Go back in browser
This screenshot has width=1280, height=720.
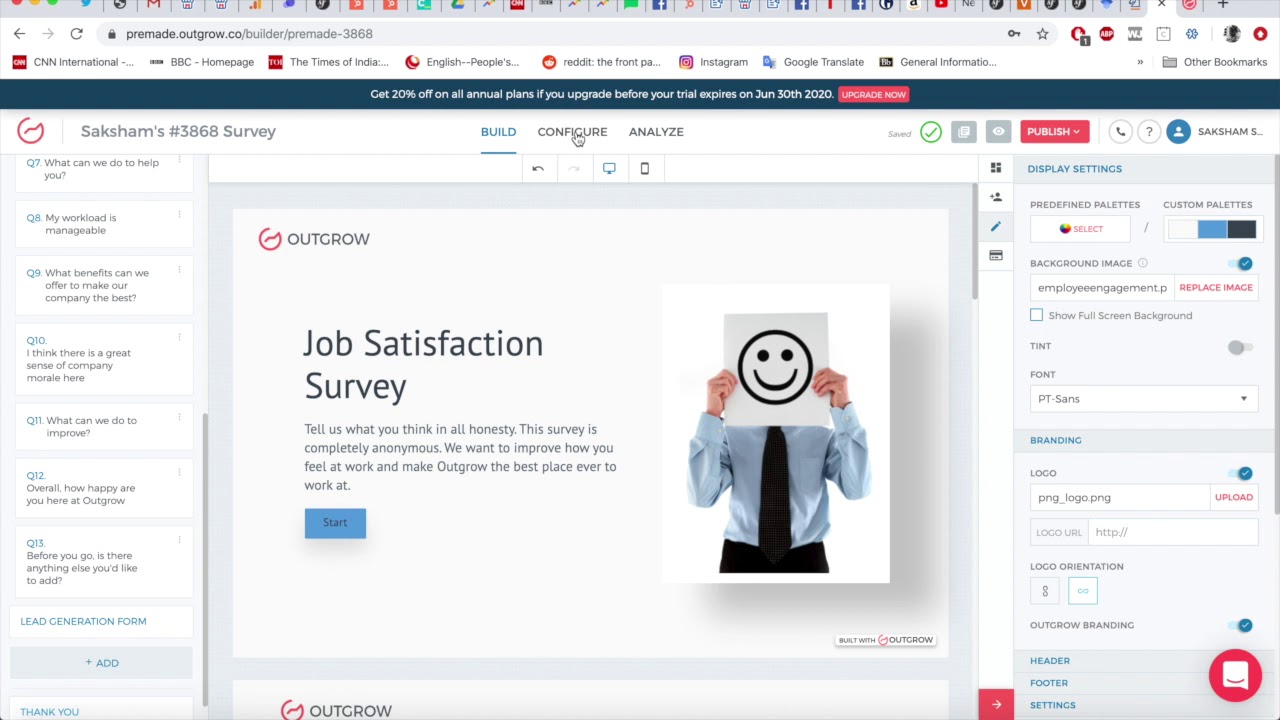20,34
